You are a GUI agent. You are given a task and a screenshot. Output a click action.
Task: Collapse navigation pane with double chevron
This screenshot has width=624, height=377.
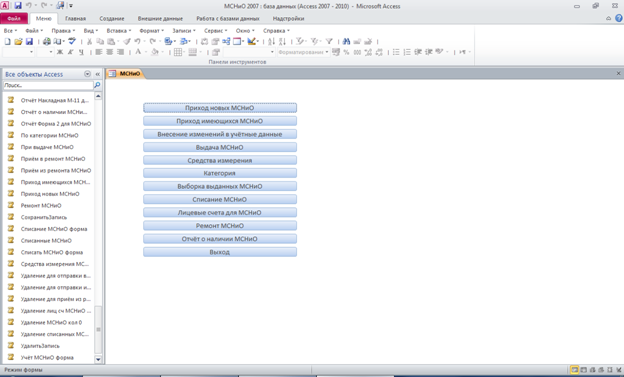(x=98, y=74)
